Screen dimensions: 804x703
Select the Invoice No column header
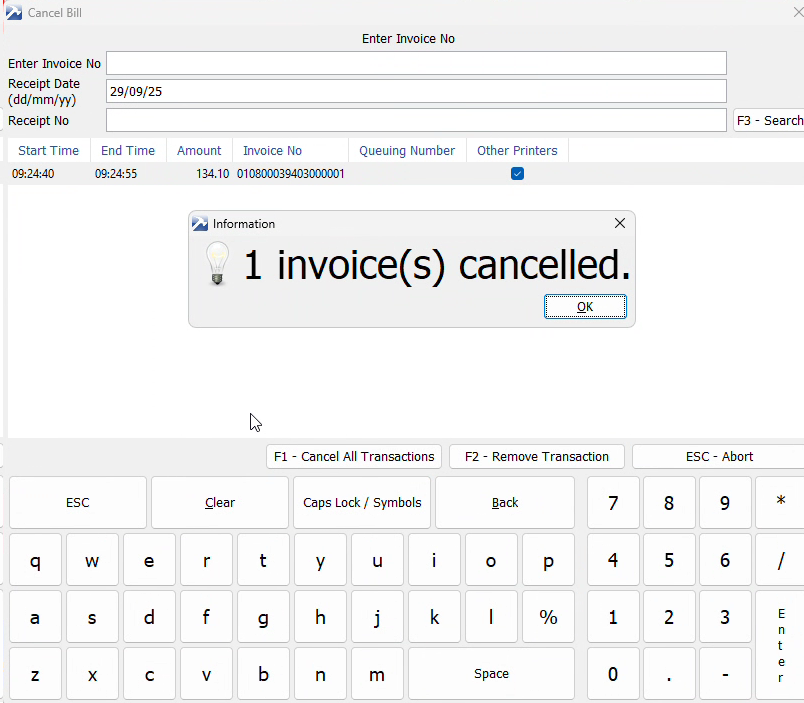coord(272,151)
